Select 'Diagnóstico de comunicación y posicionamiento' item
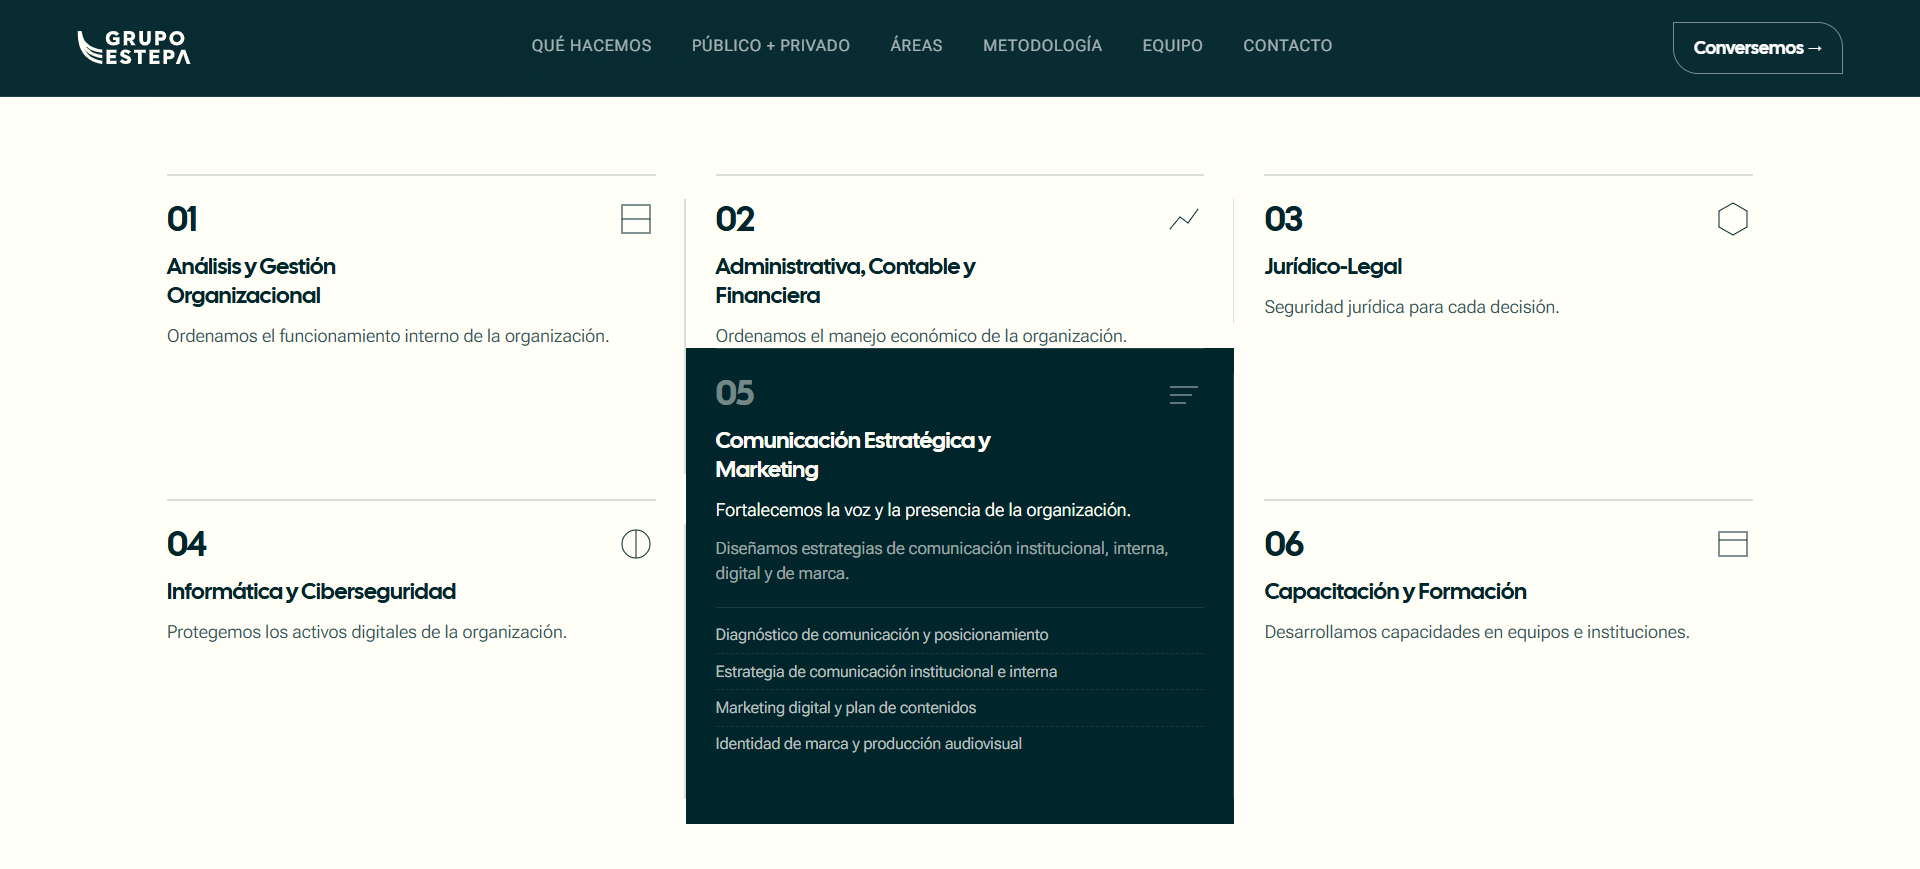 (x=882, y=635)
